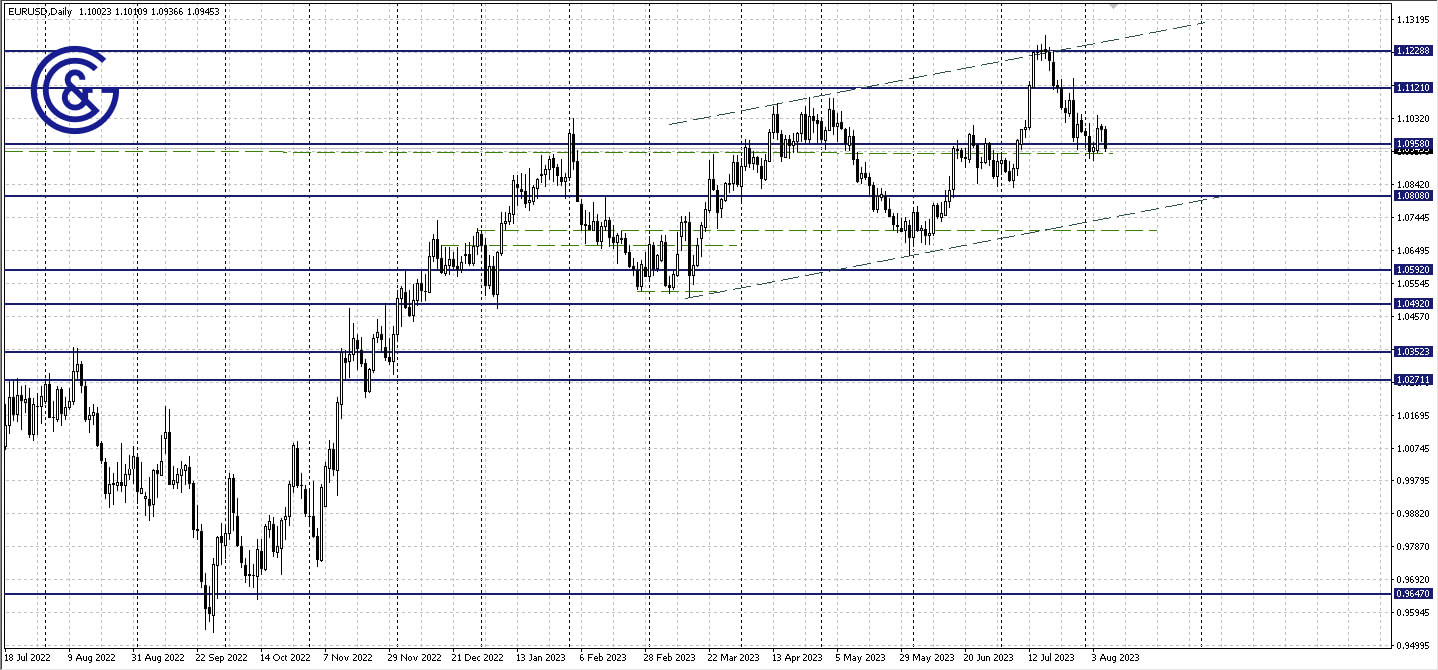Select the 1.02711 horizontal line tag
The height and width of the screenshot is (670, 1438).
click(1412, 379)
